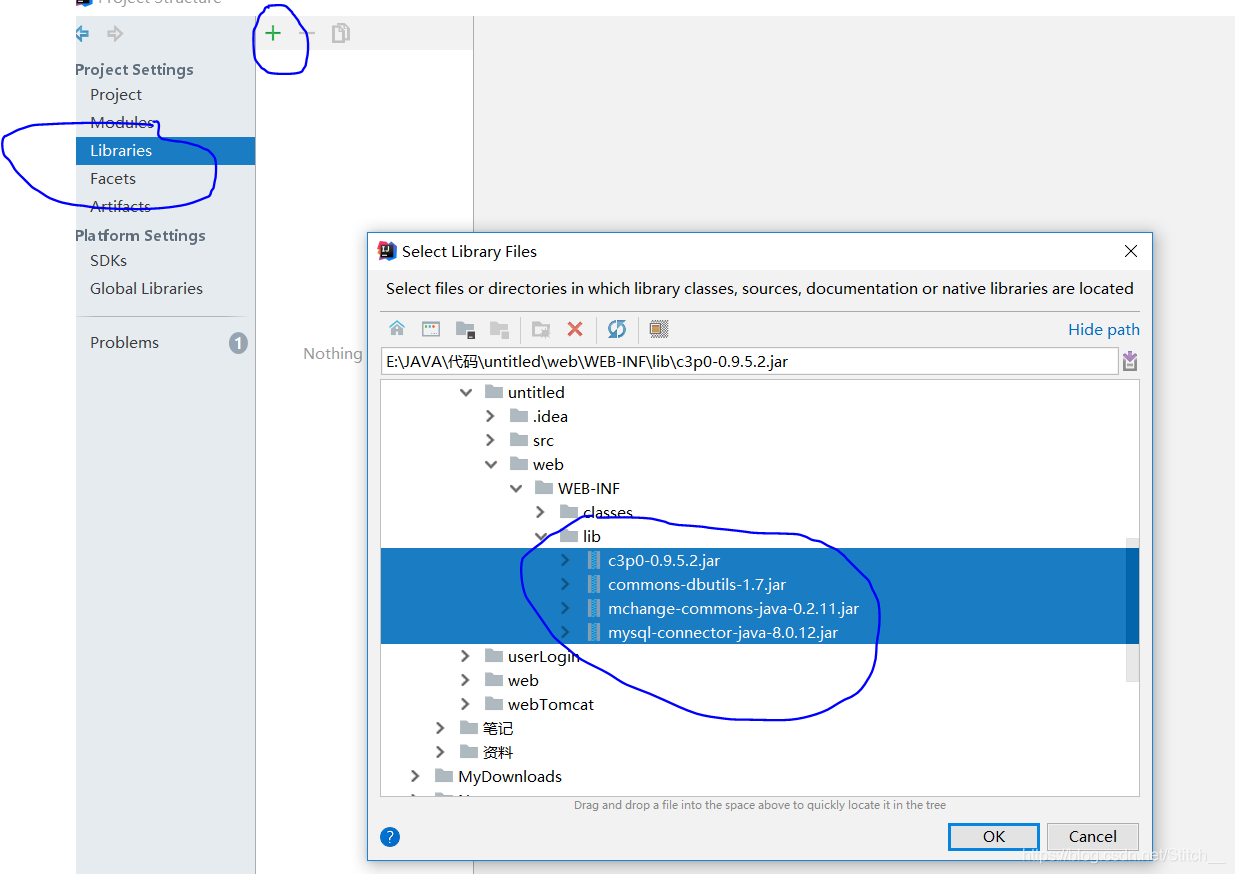Collapse the WEB-INF folder
Viewport: 1235px width, 874px height.
click(515, 488)
